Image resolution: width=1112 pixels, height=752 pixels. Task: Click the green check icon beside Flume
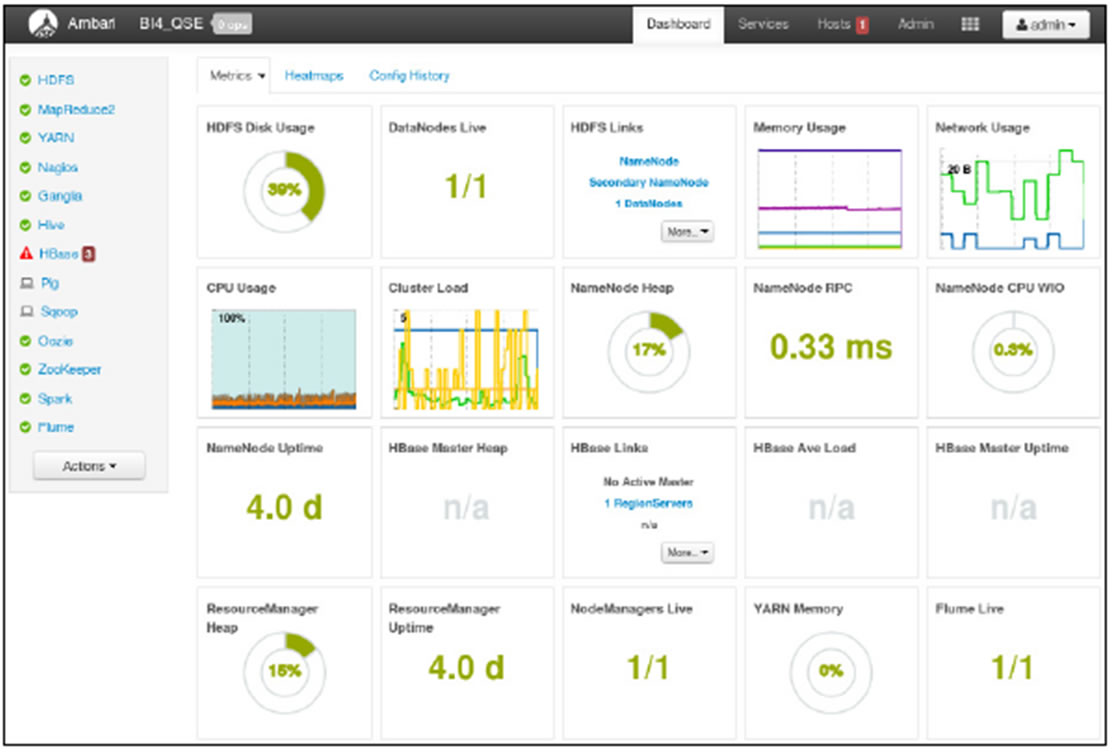[25, 427]
